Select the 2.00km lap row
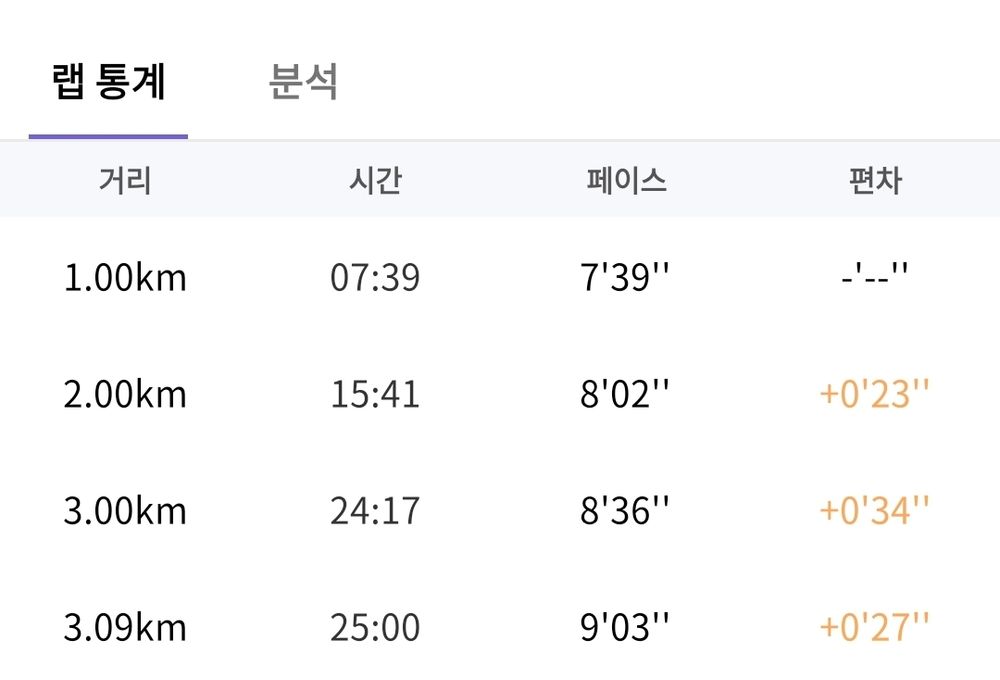The image size is (1000, 680). (x=500, y=394)
